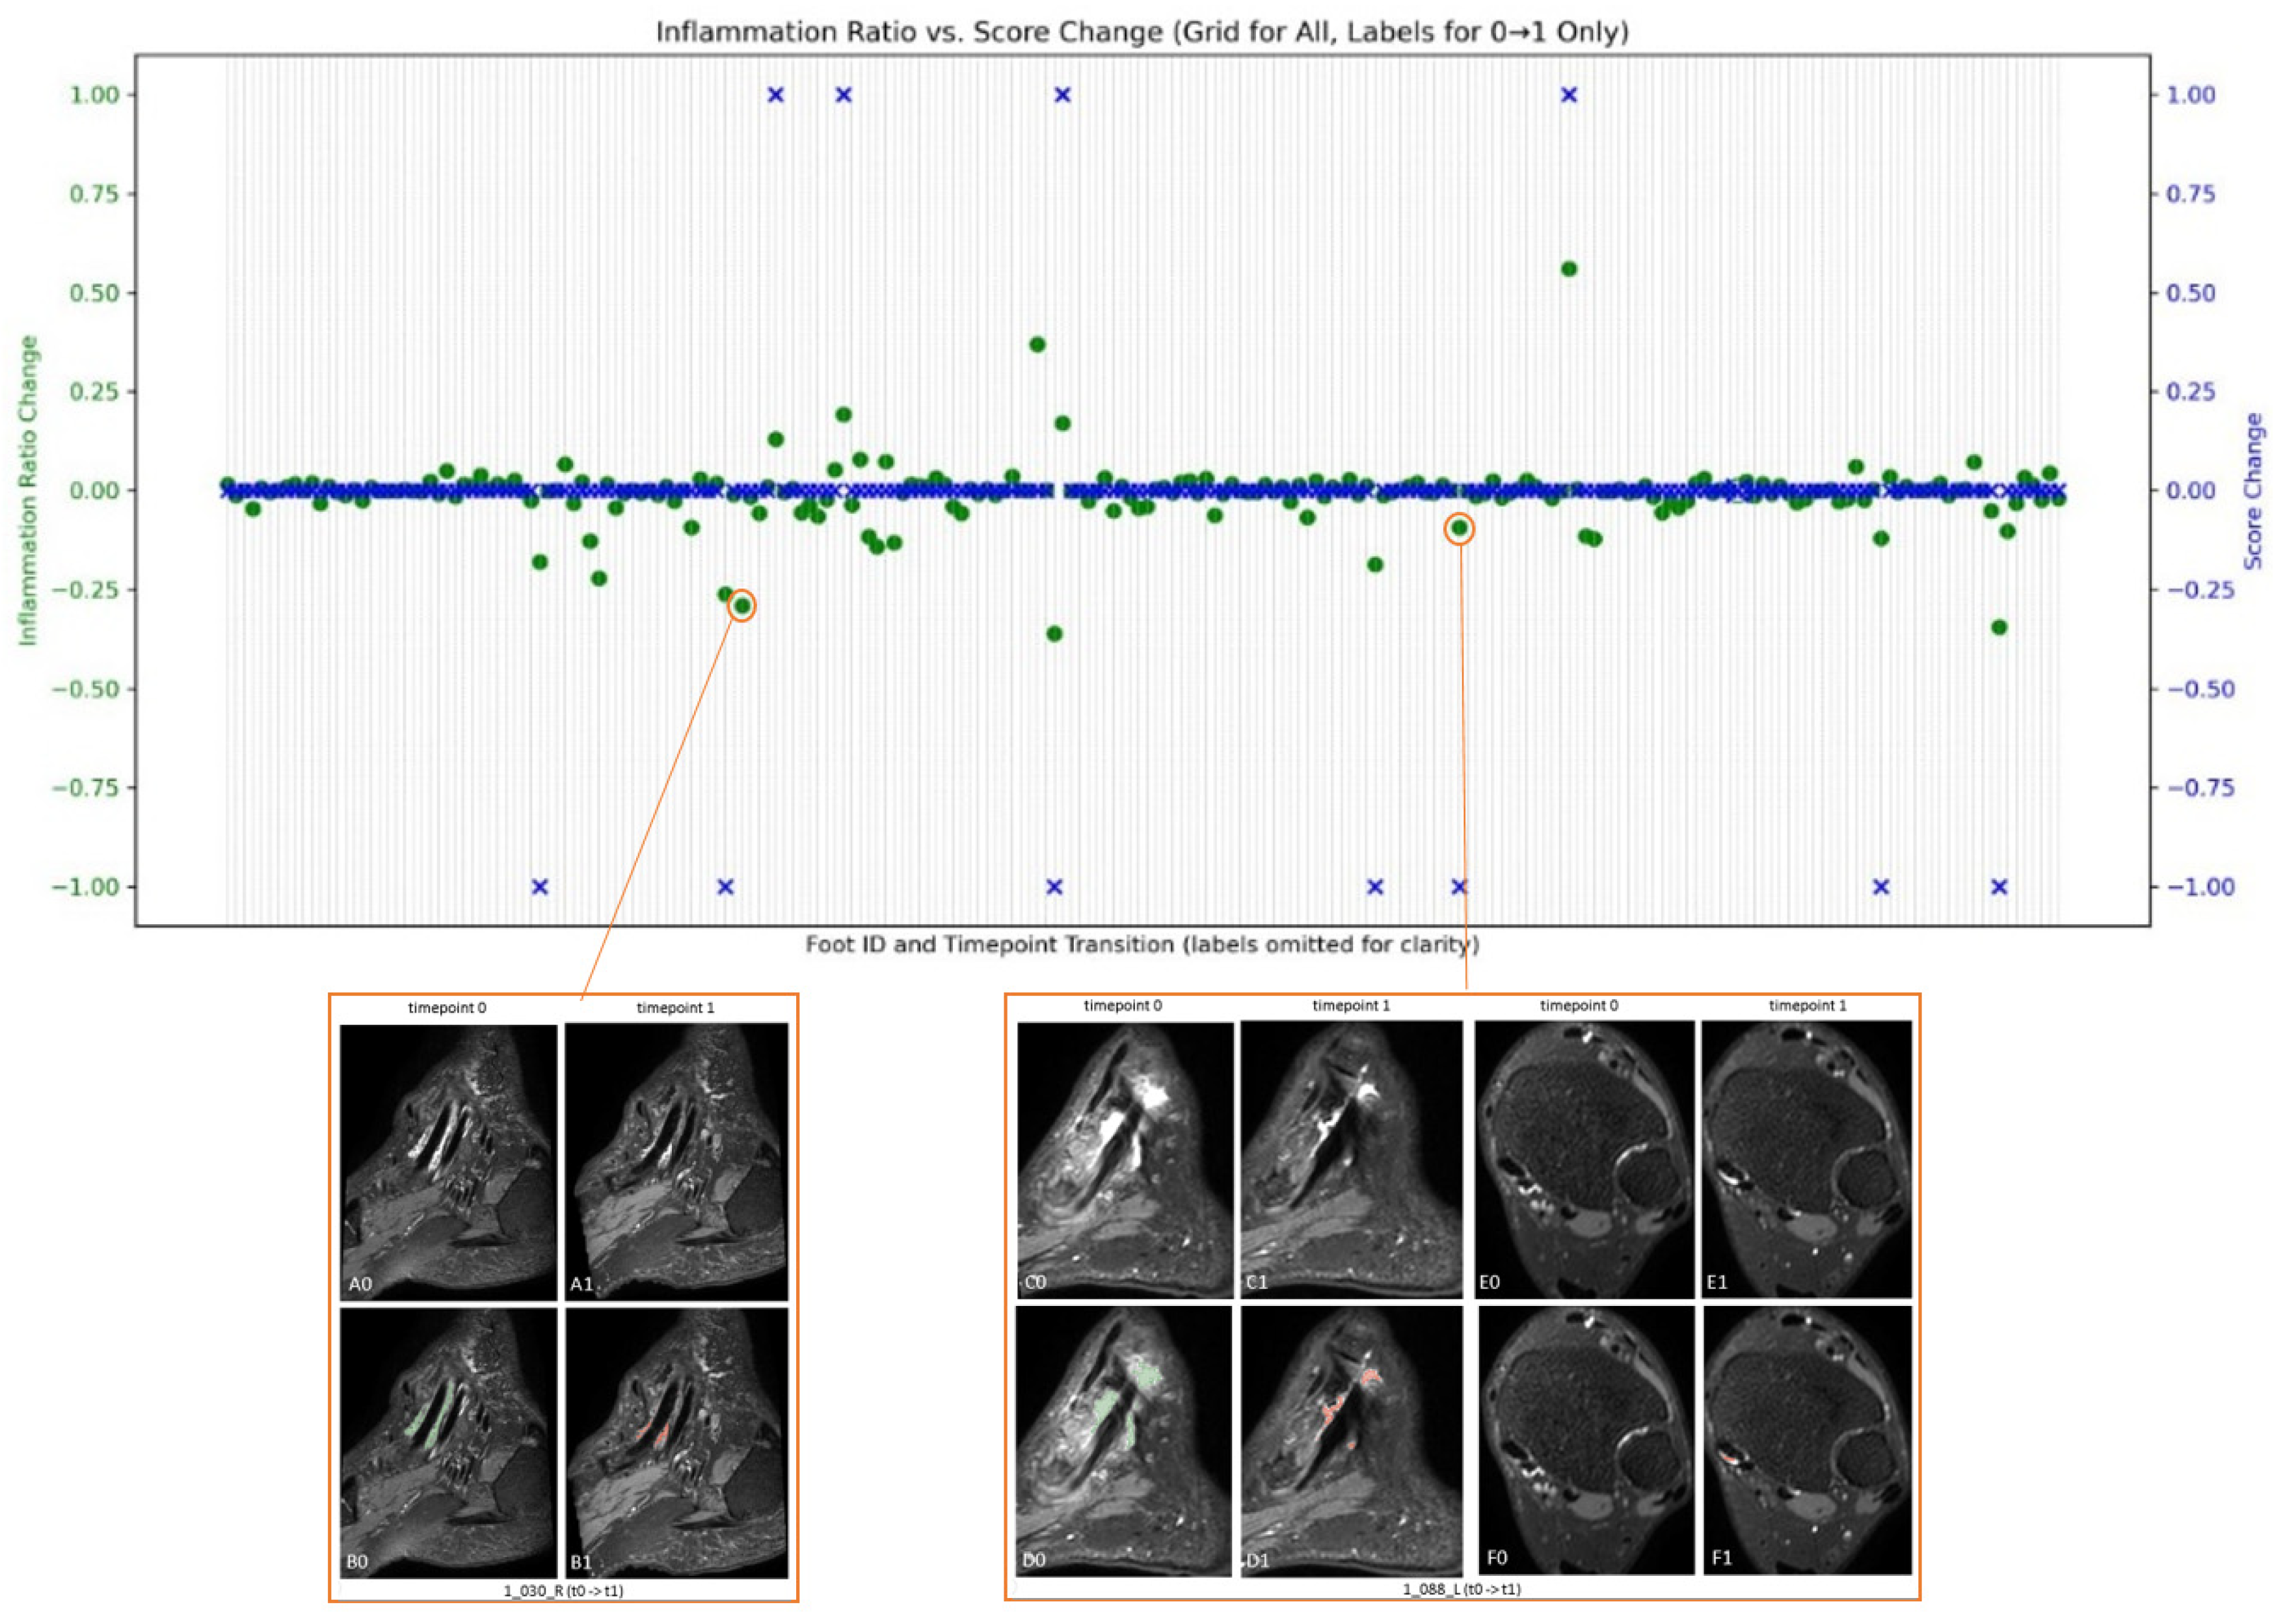Click the A0 MRI thumbnail

coord(448,1162)
